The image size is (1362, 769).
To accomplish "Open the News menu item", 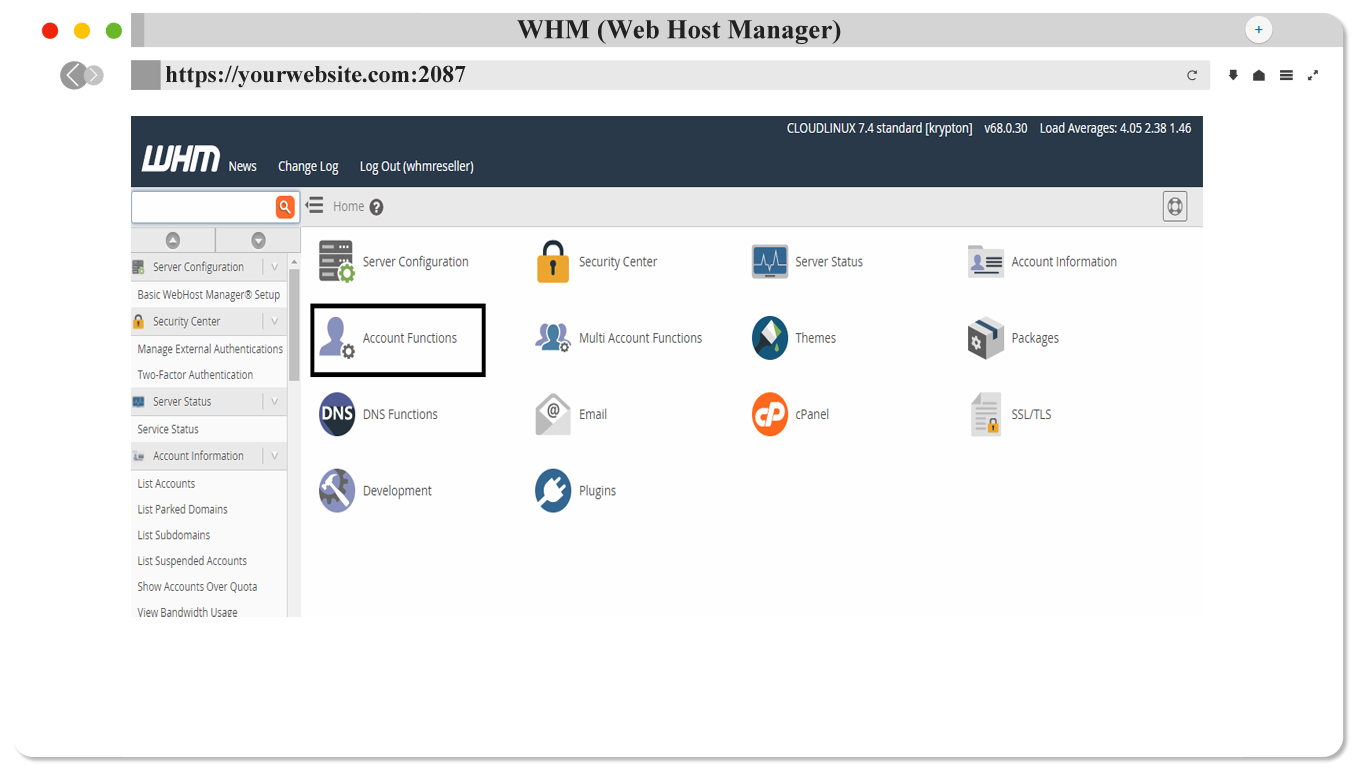I will [242, 167].
